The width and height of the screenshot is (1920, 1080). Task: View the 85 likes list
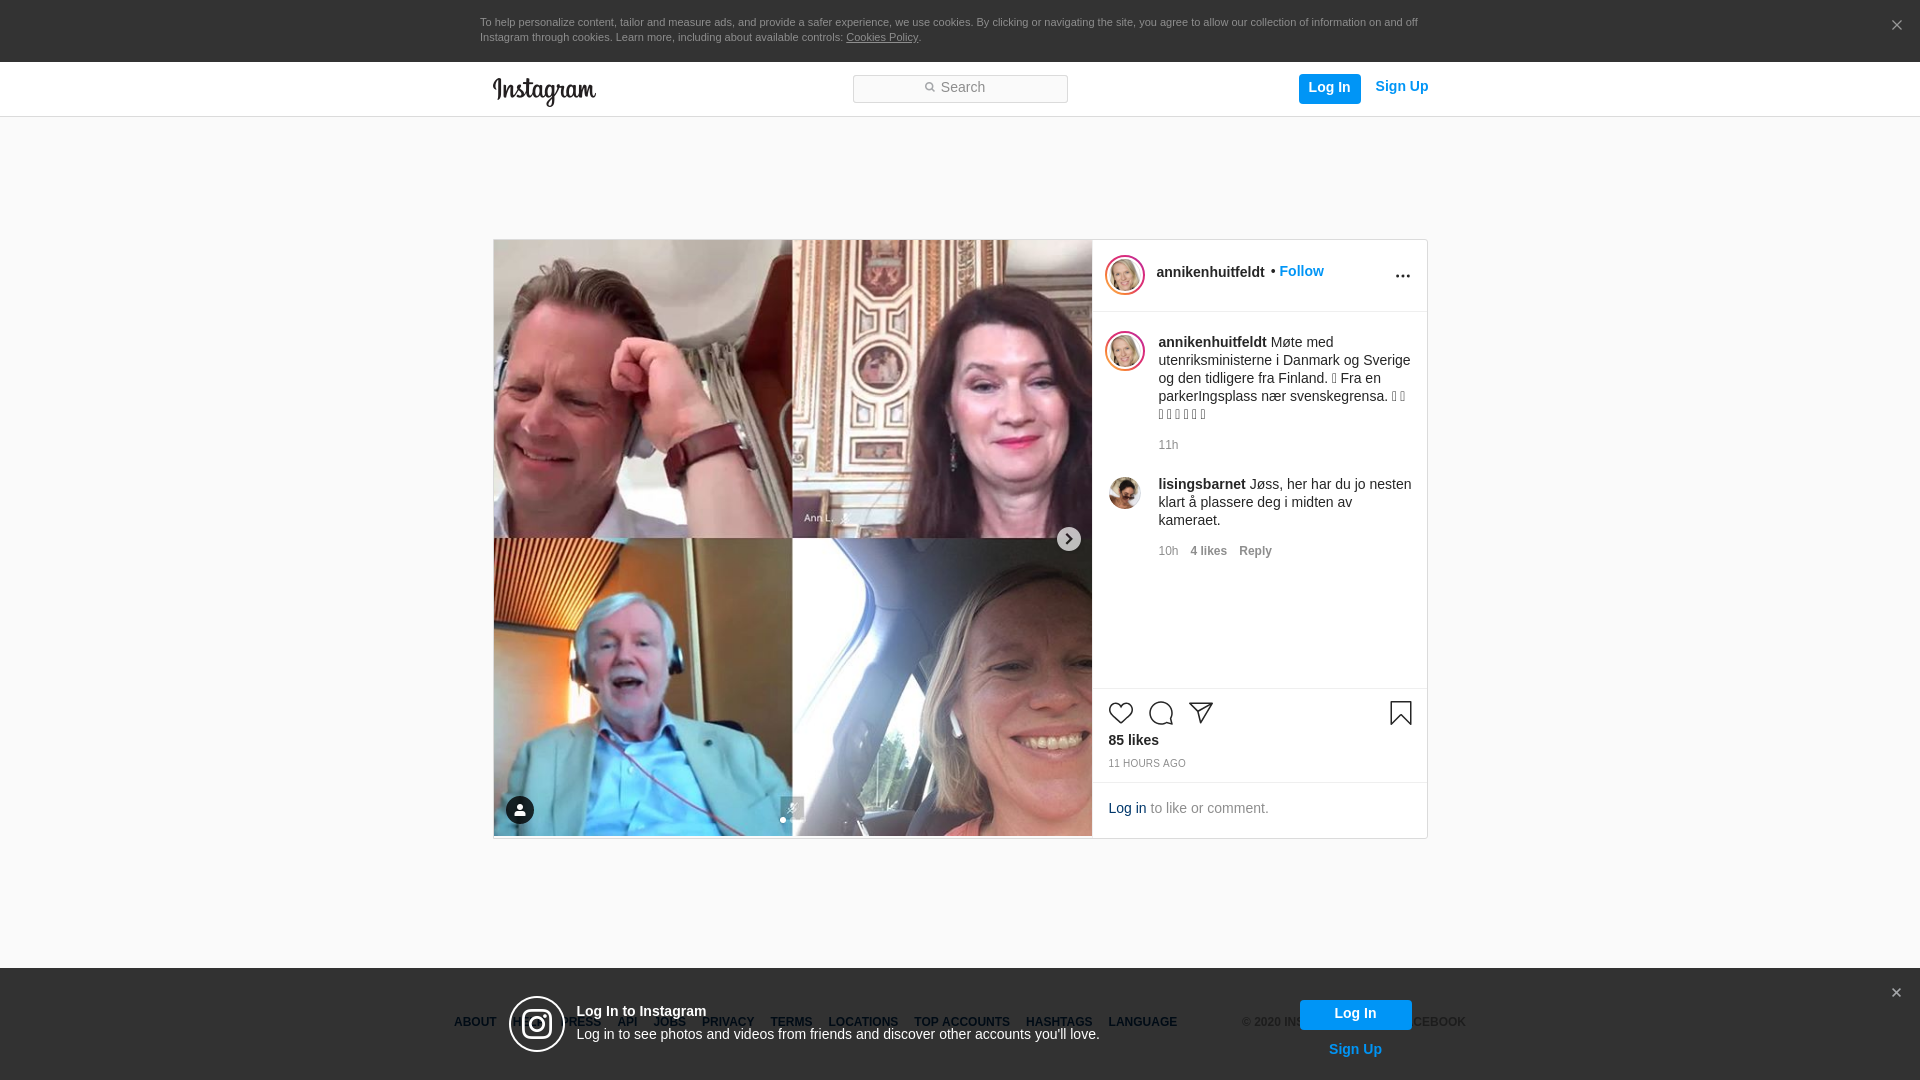click(x=1133, y=740)
